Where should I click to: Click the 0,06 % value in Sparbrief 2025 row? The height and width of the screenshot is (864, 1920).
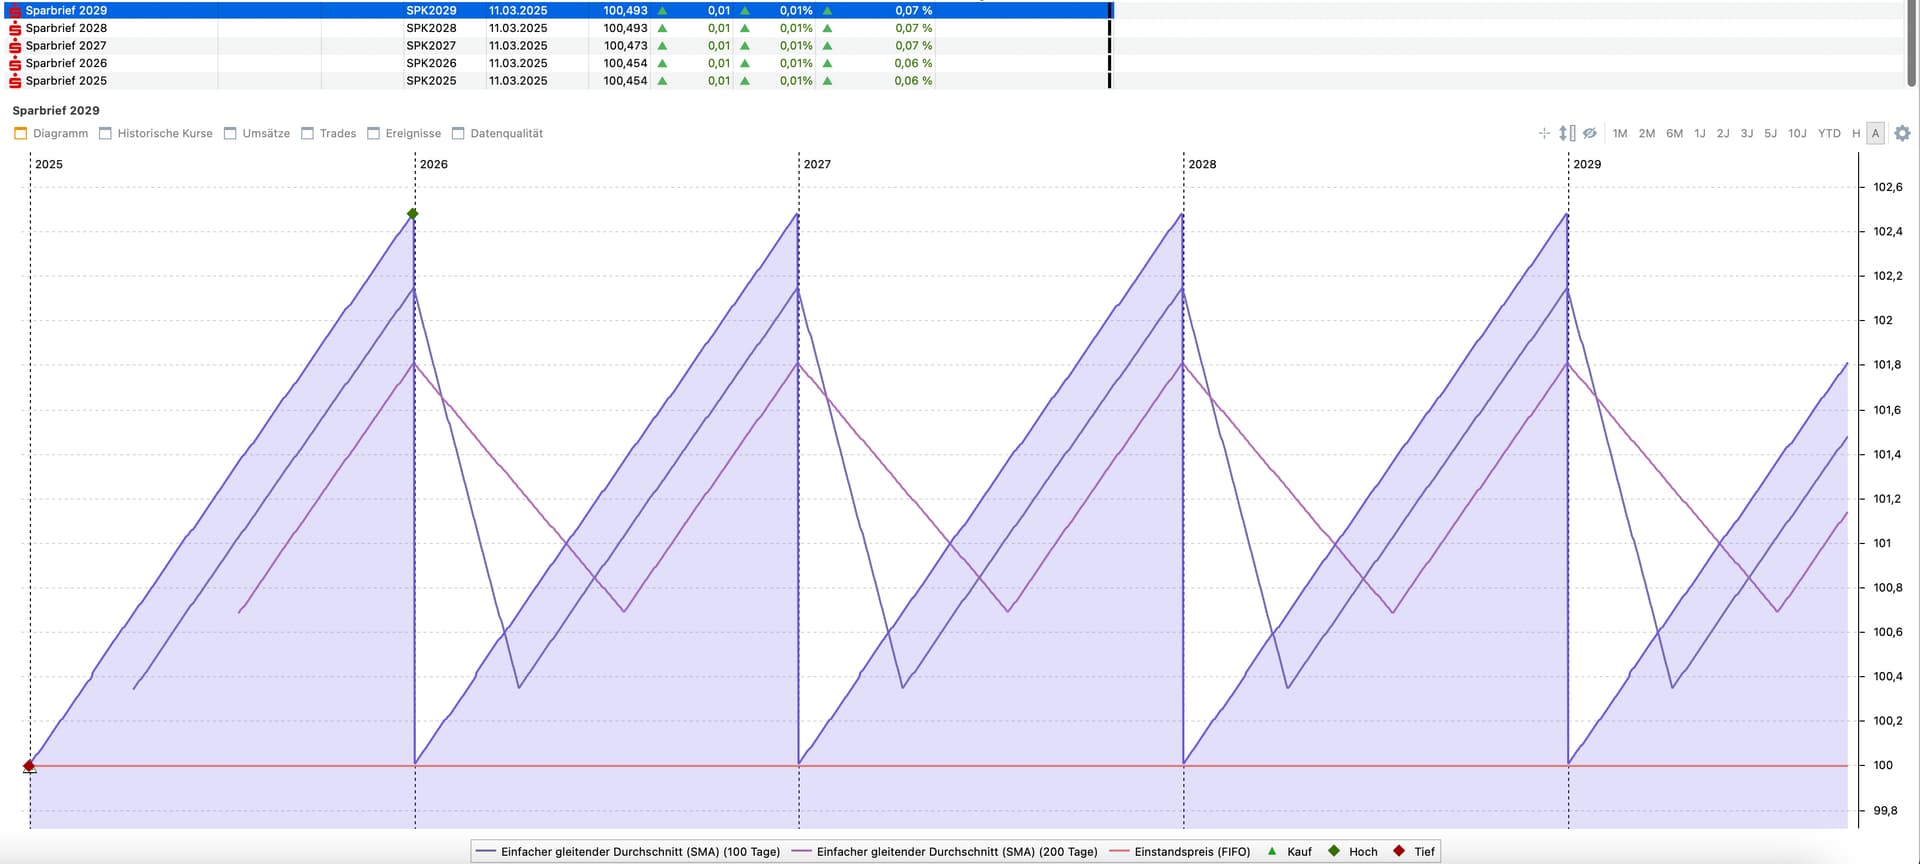(x=913, y=81)
